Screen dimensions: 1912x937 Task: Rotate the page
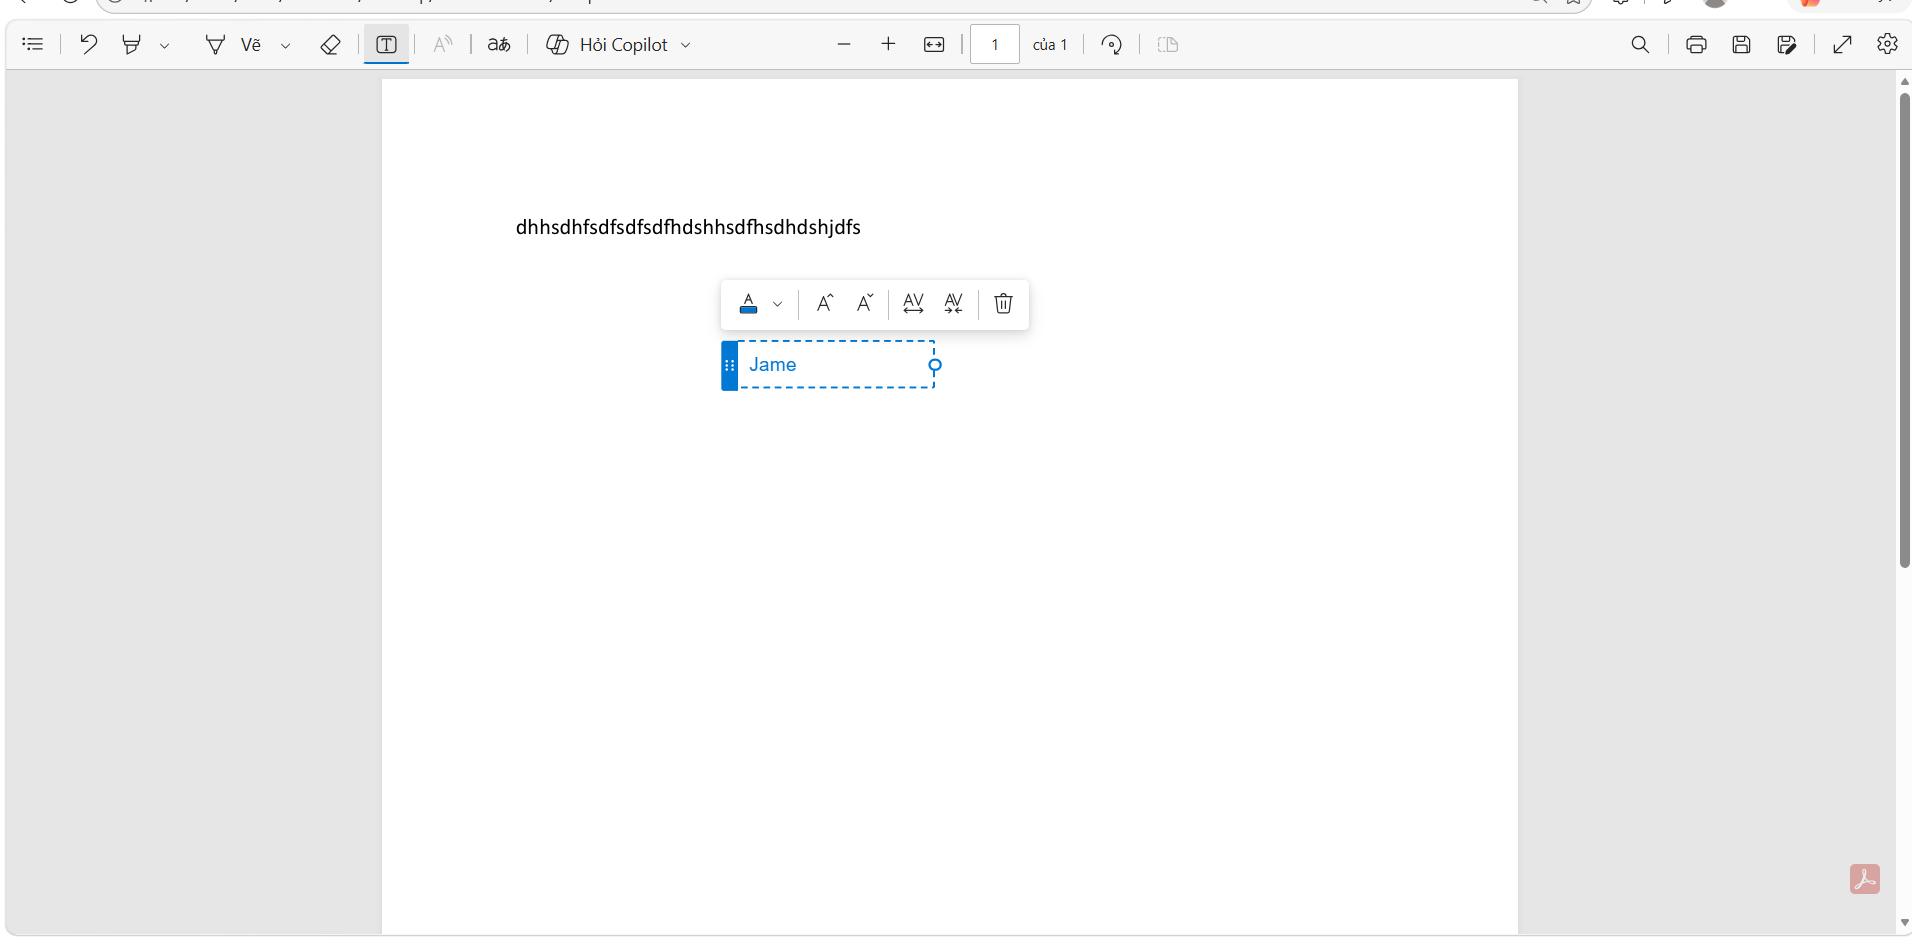coord(1111,44)
